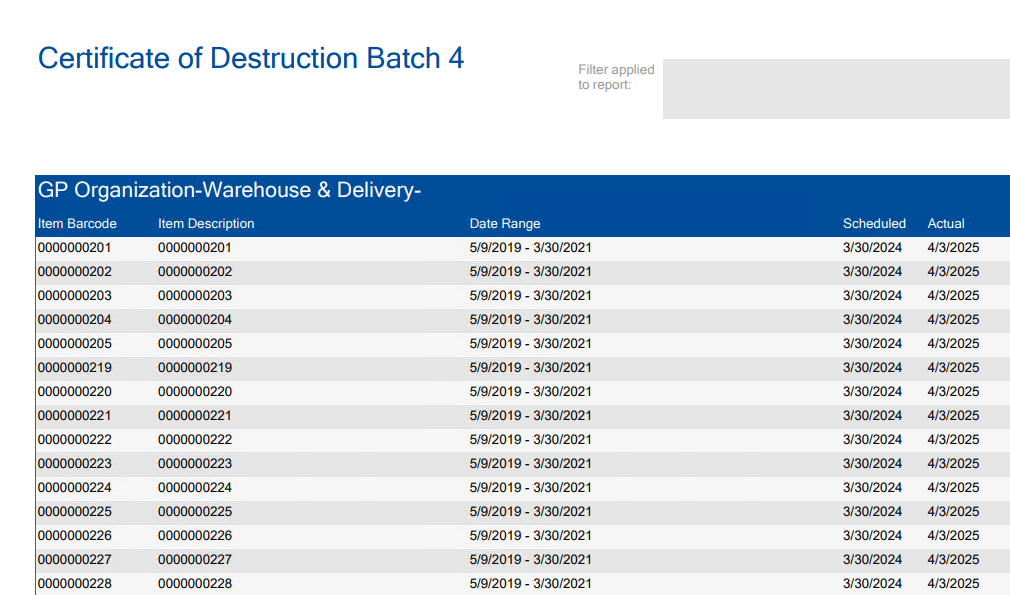Click the Date Range column header
Screen dimensions: 1010x595
[x=505, y=223]
